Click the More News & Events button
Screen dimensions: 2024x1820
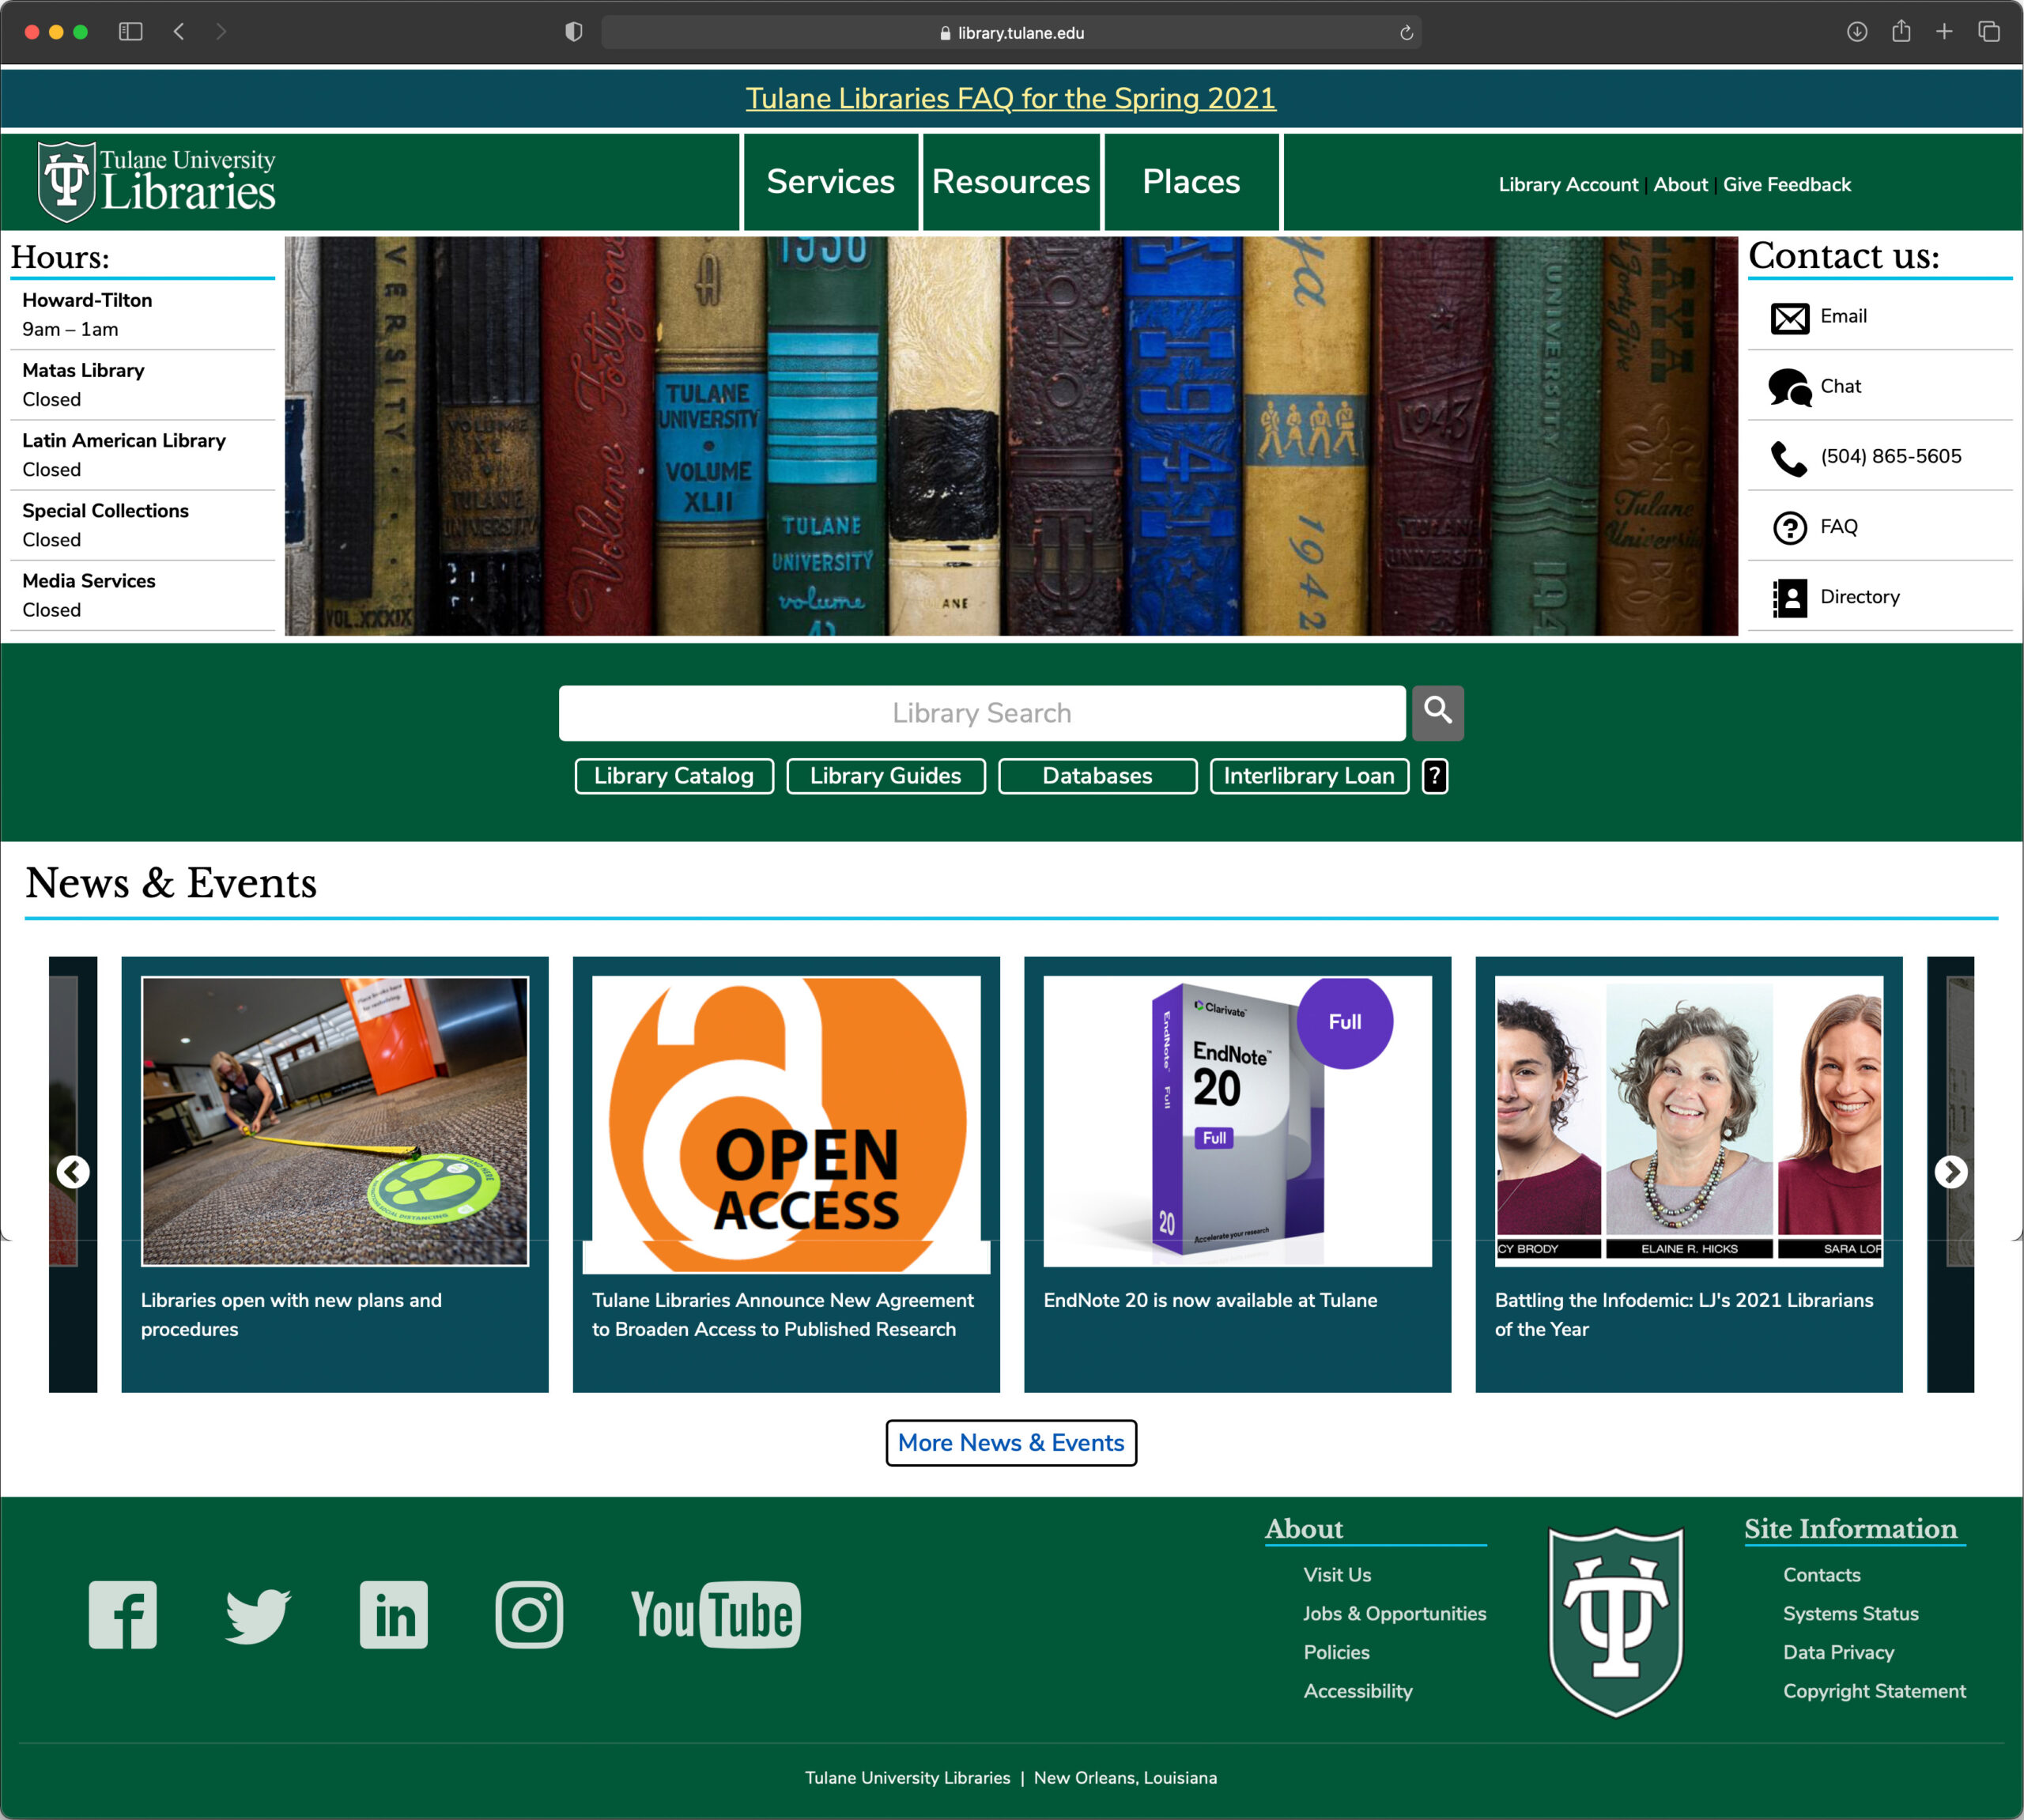pos(1011,1443)
